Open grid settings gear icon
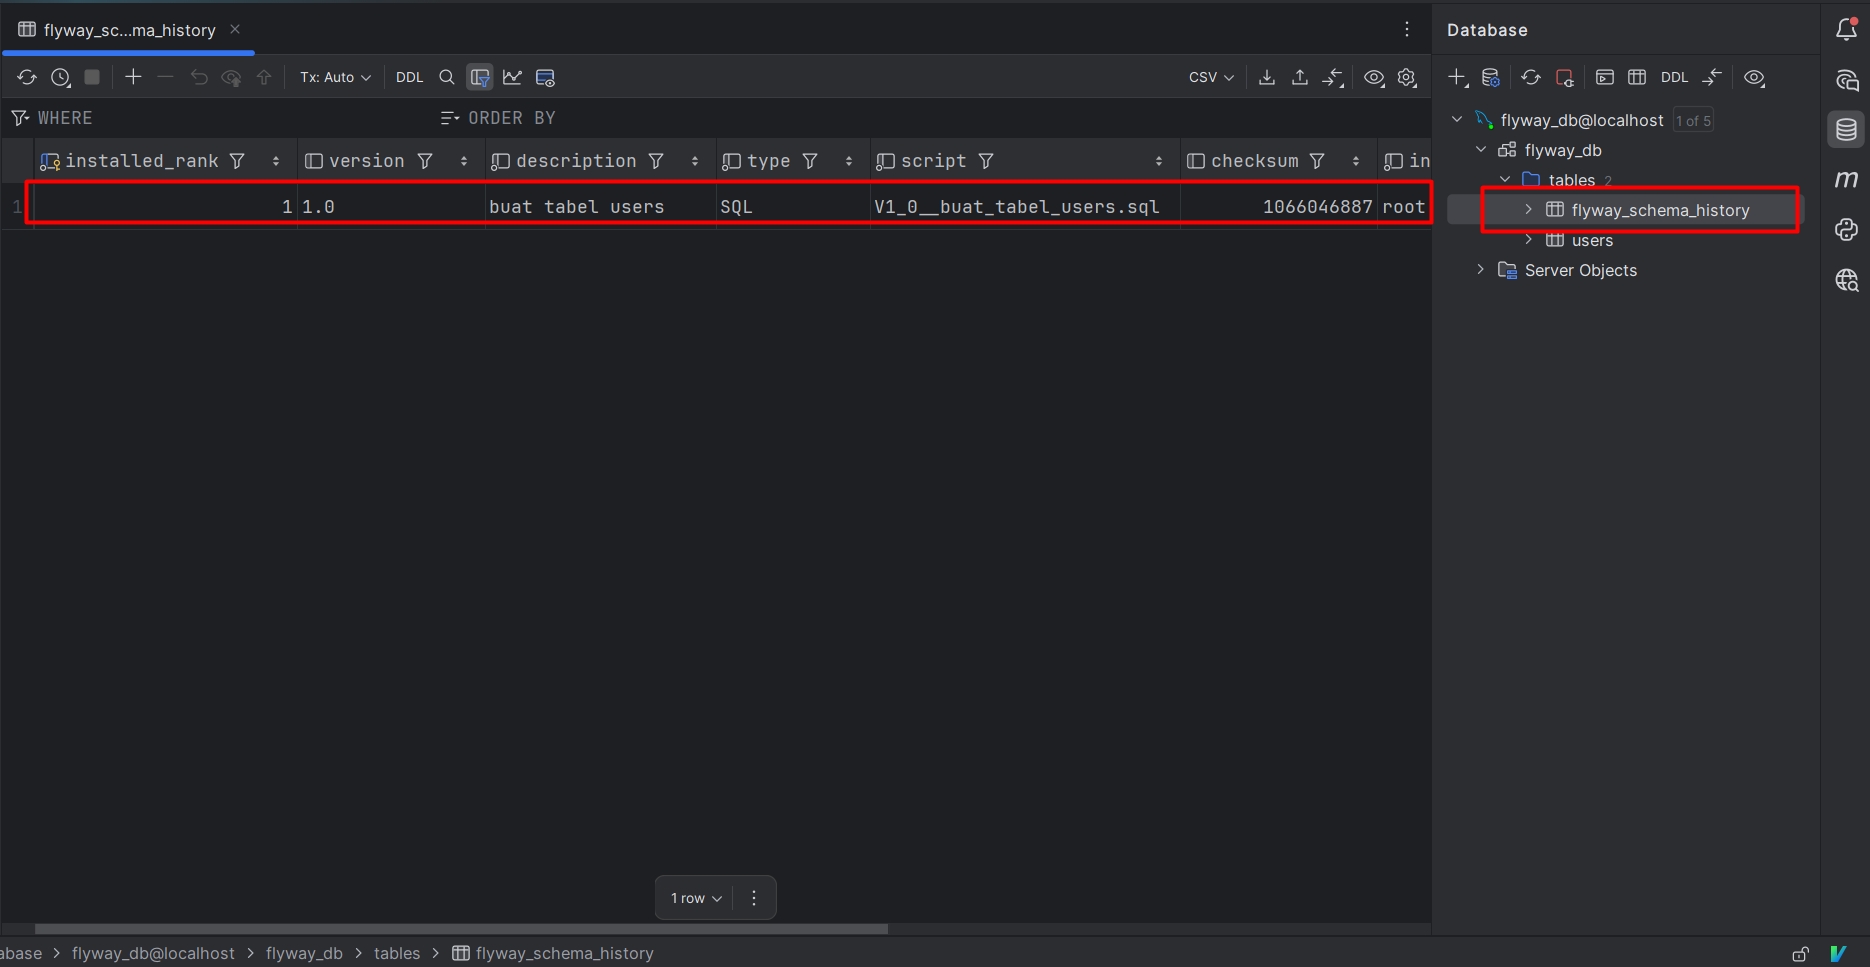 click(x=1407, y=77)
